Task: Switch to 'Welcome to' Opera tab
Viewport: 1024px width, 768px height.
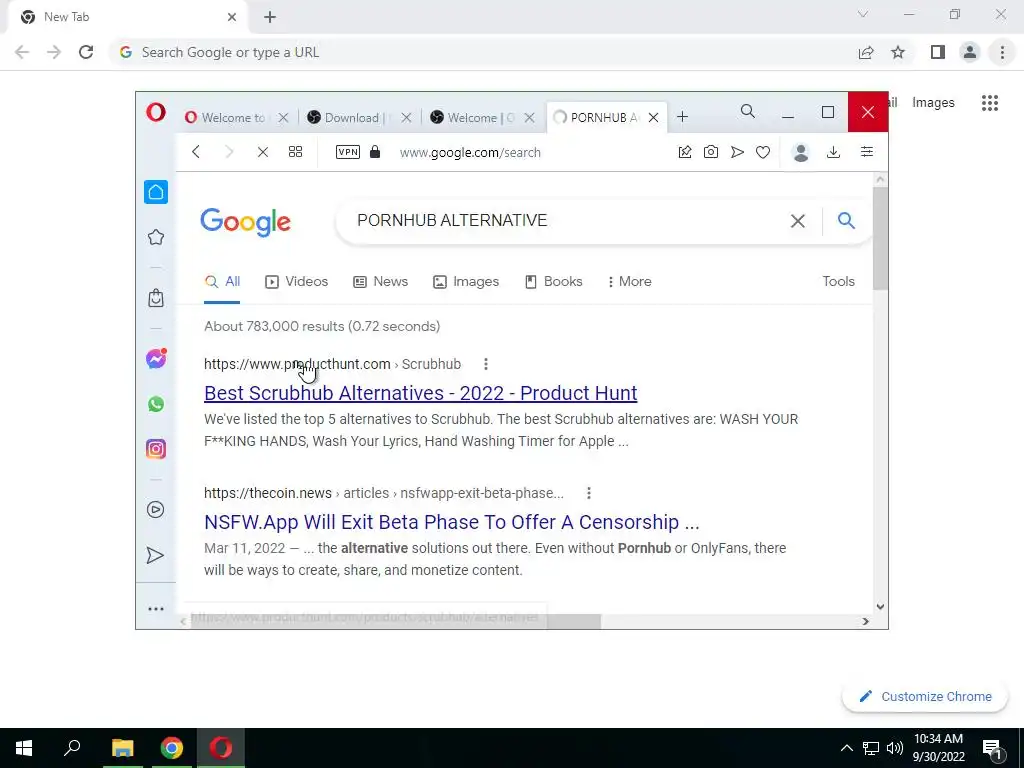Action: tap(232, 118)
